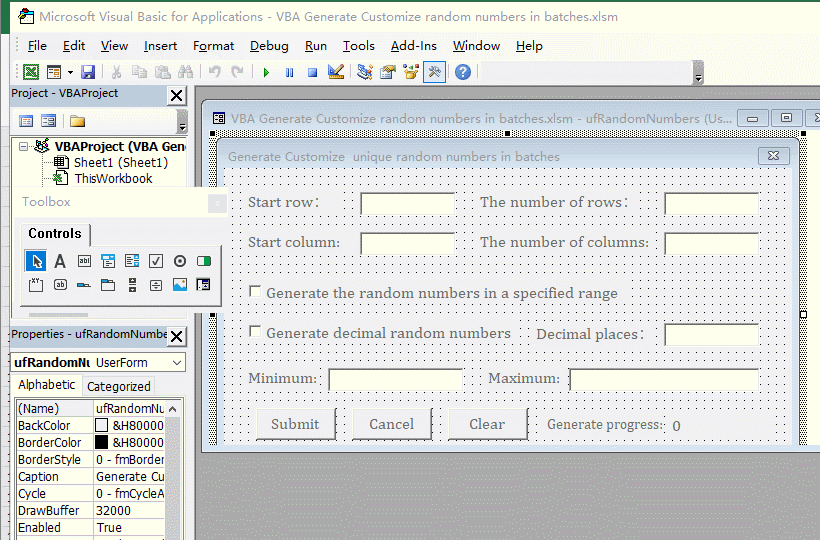Click the Undo arrow icon

coord(214,72)
